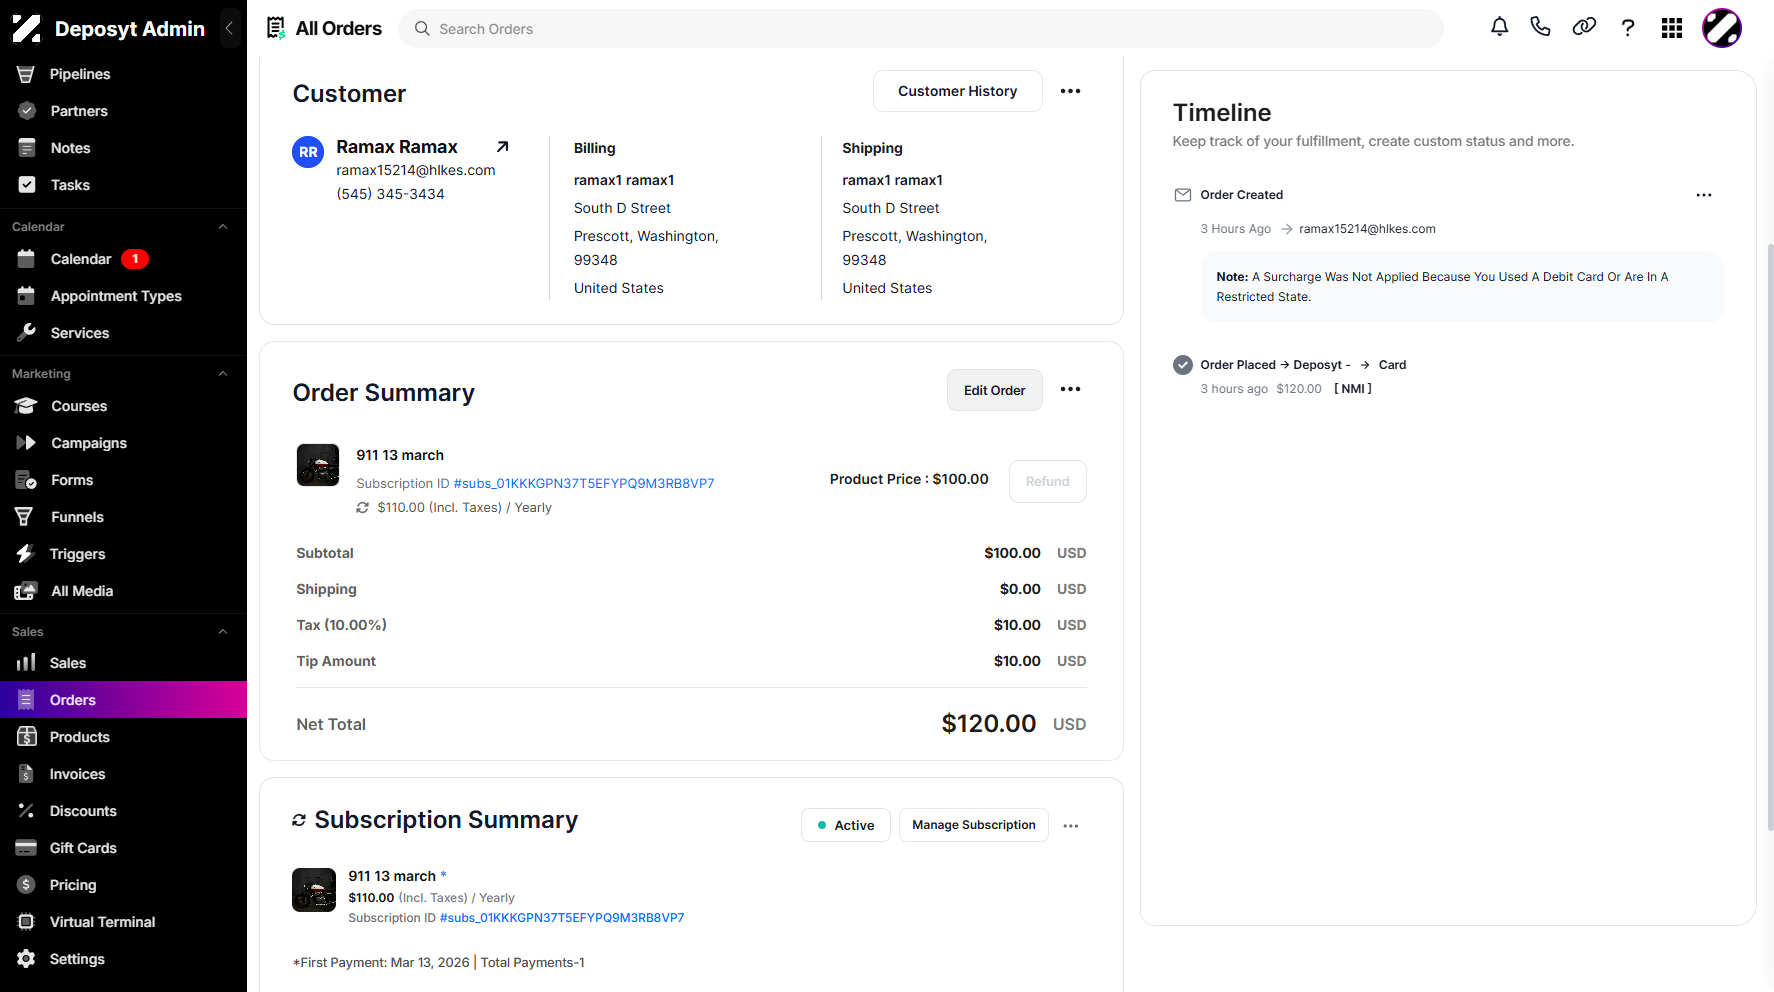1774x992 pixels.
Task: Click Active subscription status badge
Action: tap(845, 825)
